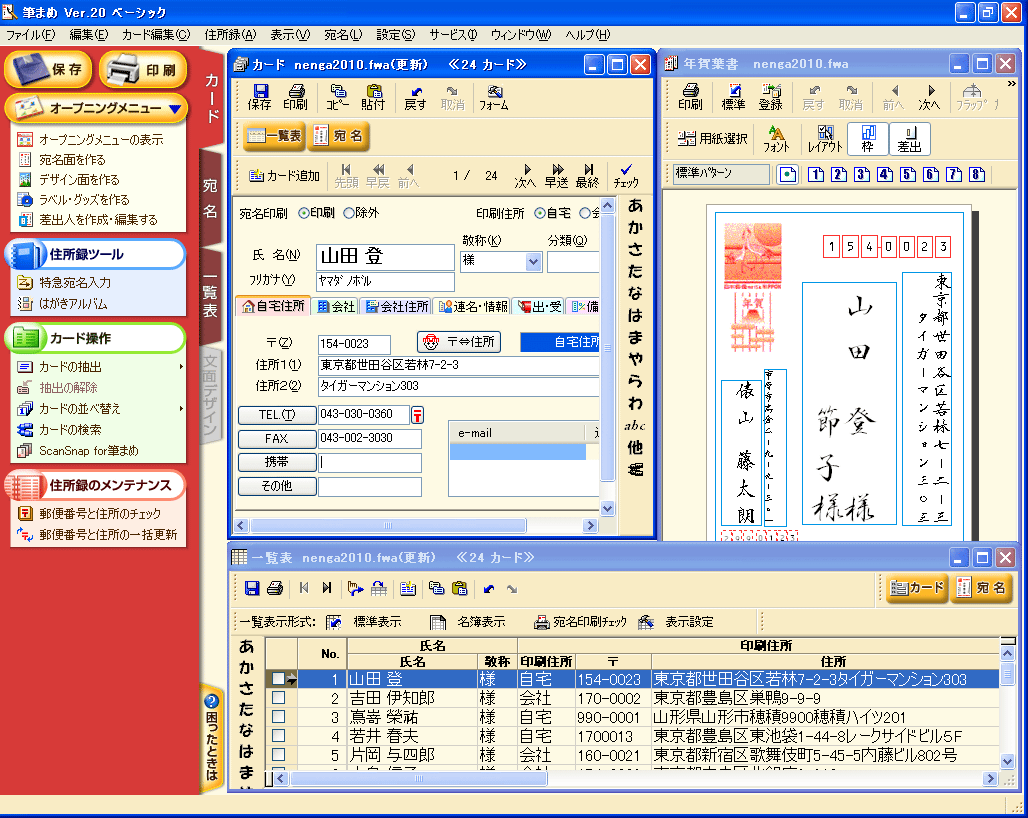The height and width of the screenshot is (818, 1028).
Task: Click the レイアウト icon in postcard toolbar
Action: tap(825, 139)
